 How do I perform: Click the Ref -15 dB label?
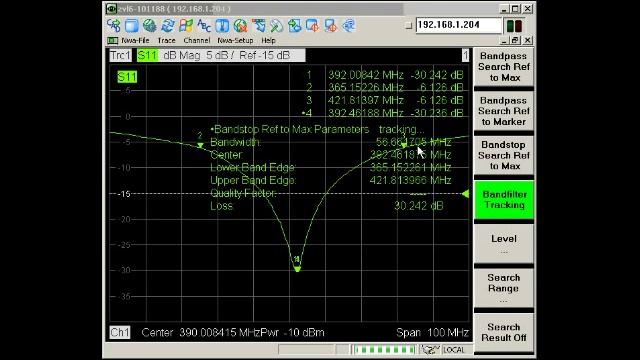[x=264, y=55]
